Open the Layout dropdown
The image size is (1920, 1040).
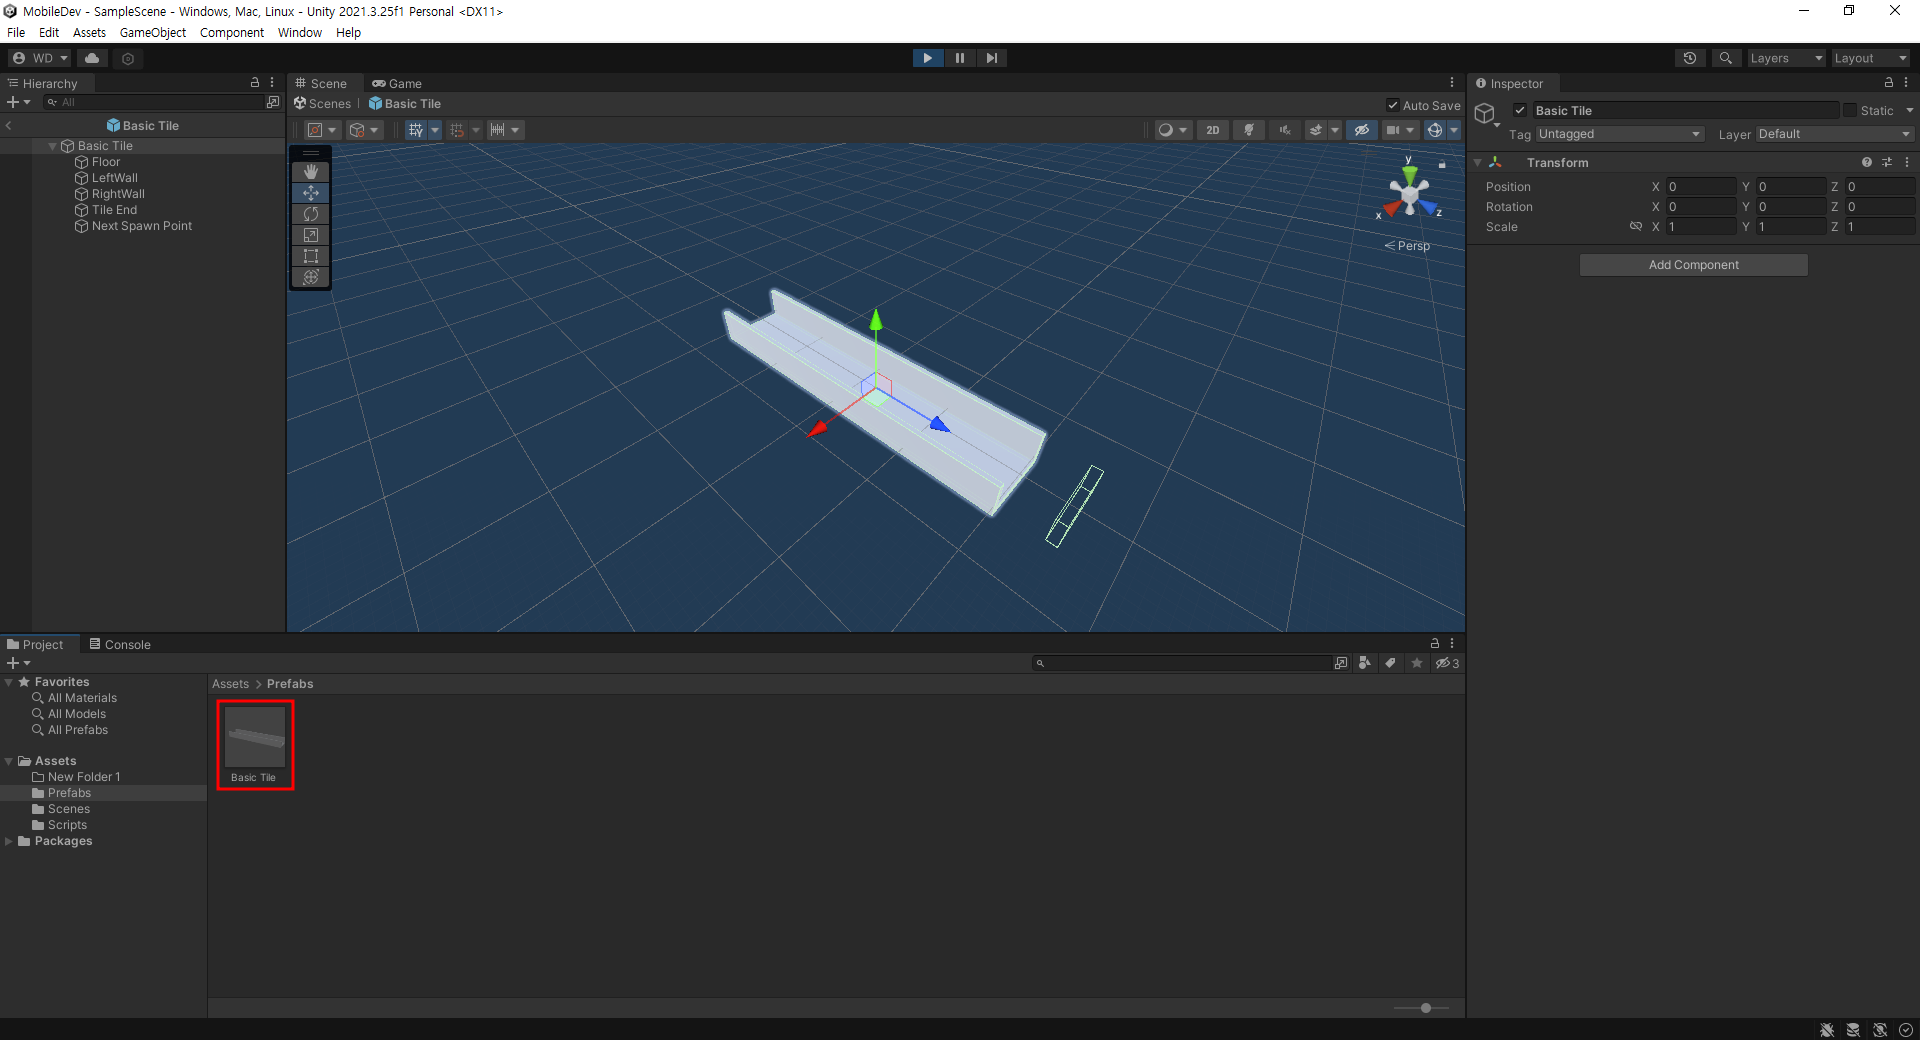(x=1870, y=58)
